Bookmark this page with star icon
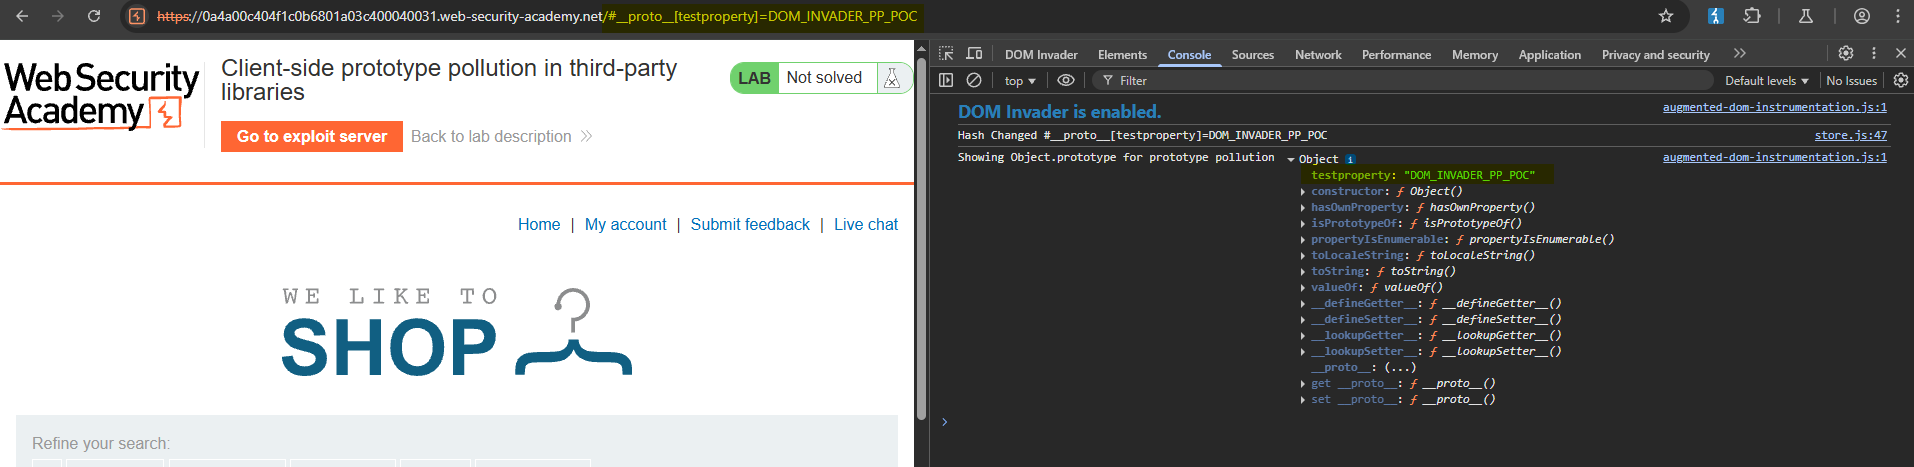Screen dimensions: 1914x467 [x=1666, y=16]
